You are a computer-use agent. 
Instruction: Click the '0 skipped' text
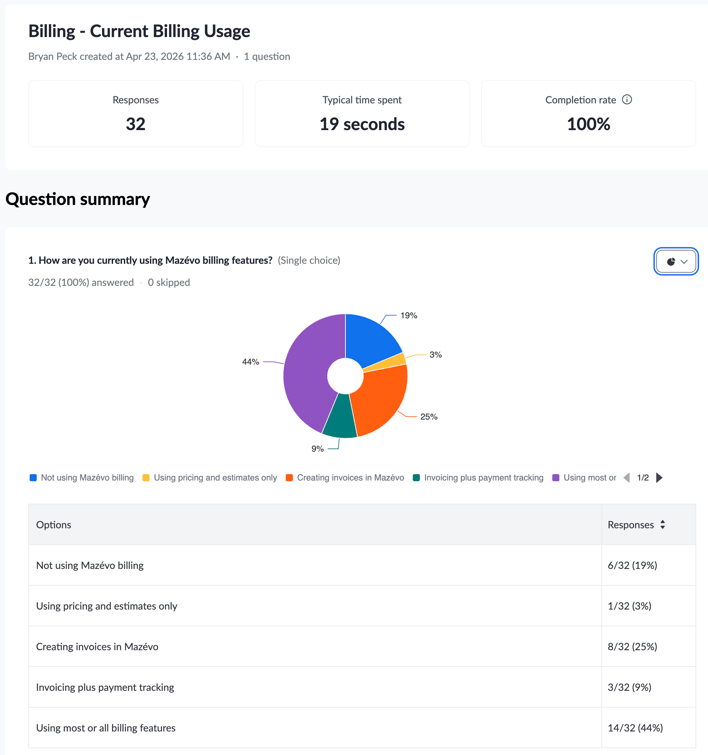(x=169, y=282)
